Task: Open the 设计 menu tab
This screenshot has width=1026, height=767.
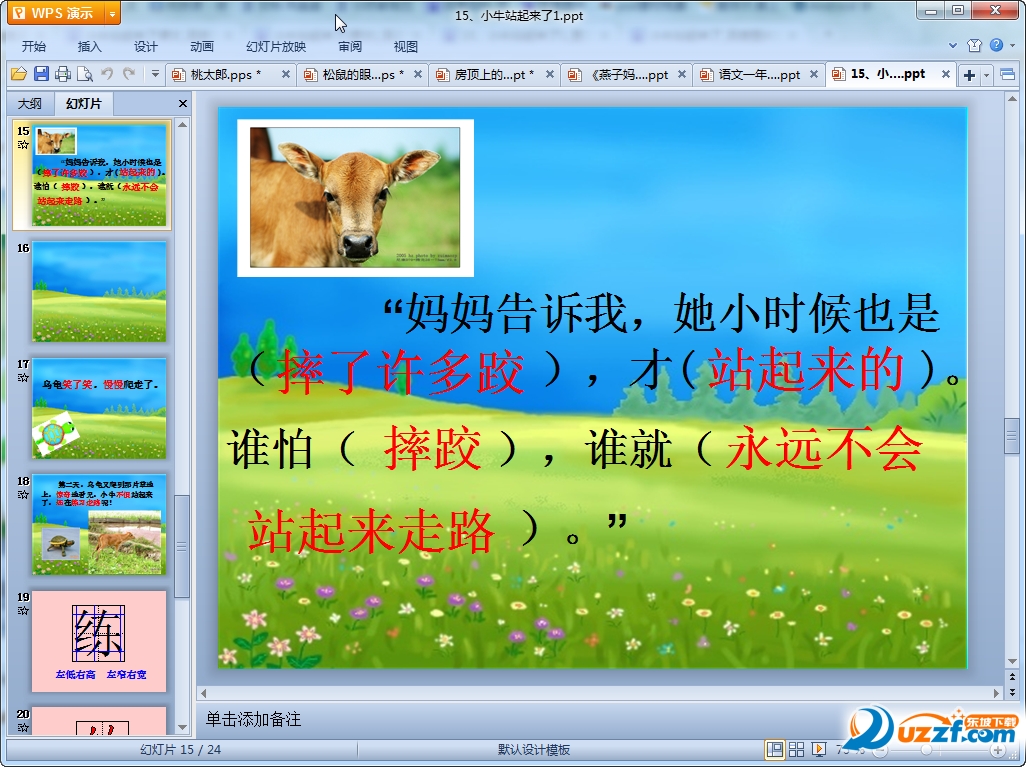Action: coord(146,46)
